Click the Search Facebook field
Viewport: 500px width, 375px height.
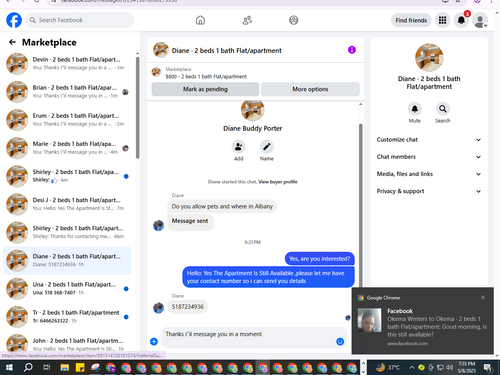click(x=80, y=20)
